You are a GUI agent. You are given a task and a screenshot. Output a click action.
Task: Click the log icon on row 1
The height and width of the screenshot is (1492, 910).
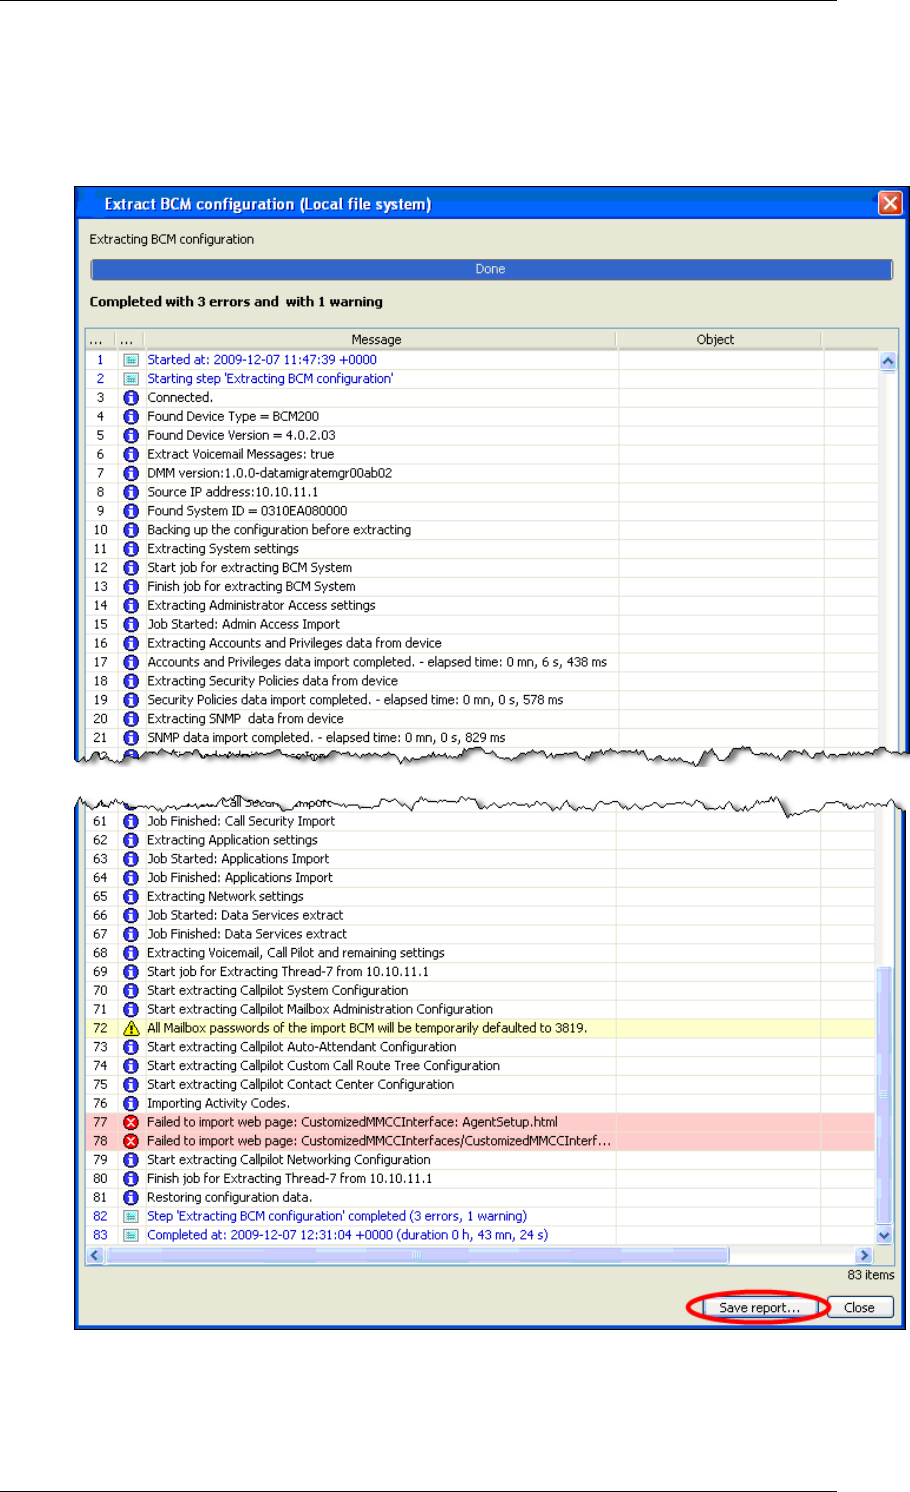pyautogui.click(x=130, y=360)
